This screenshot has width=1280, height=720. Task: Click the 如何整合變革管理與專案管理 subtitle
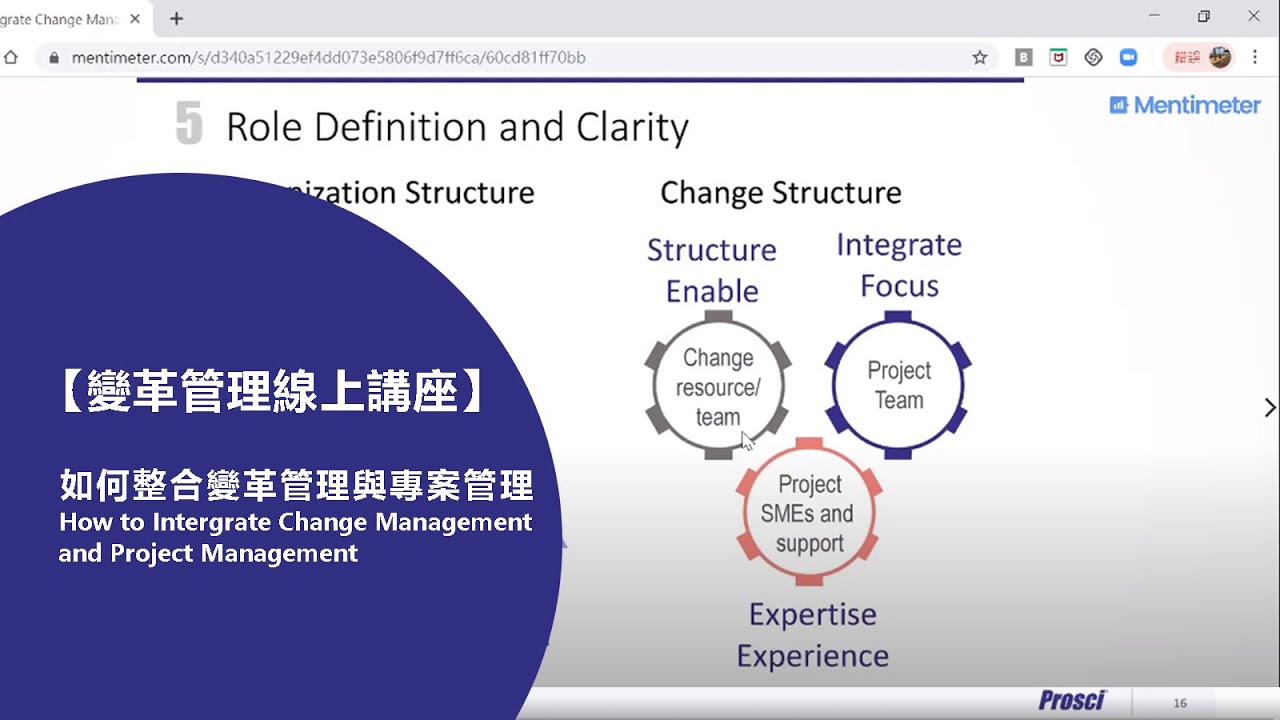(x=296, y=485)
